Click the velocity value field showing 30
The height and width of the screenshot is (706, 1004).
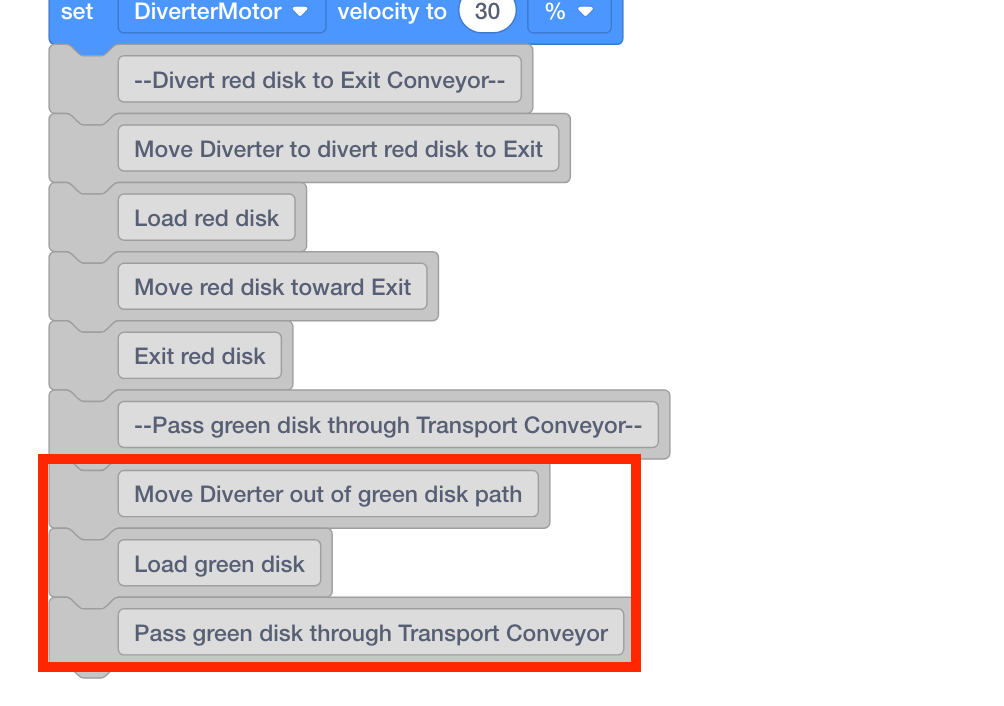(487, 13)
